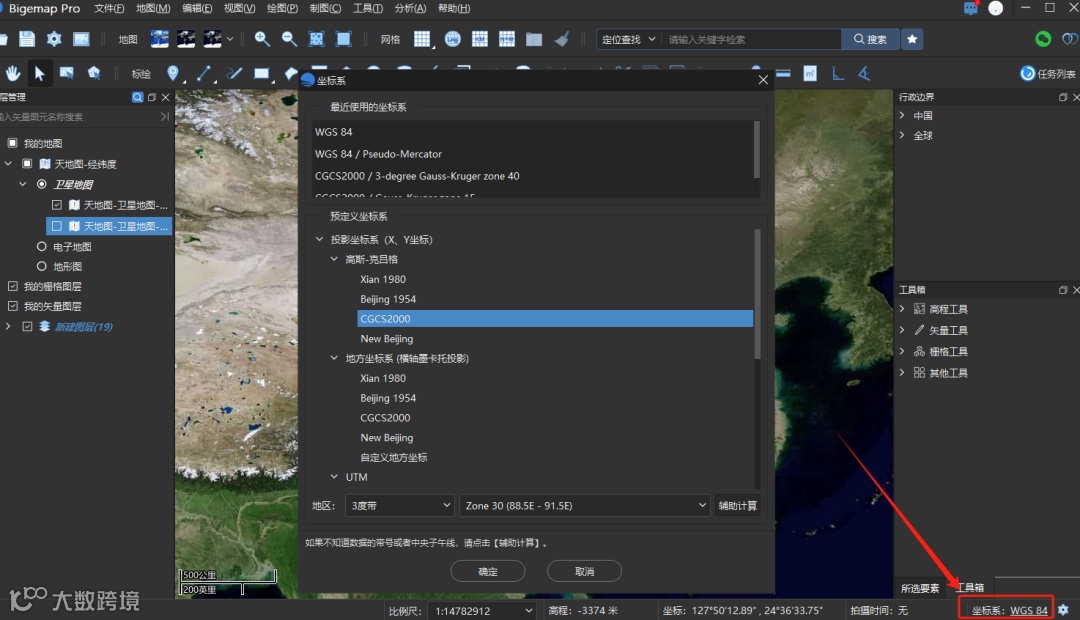
Task: Collapse the 天地图-经纬度 tree node
Action: 8,164
